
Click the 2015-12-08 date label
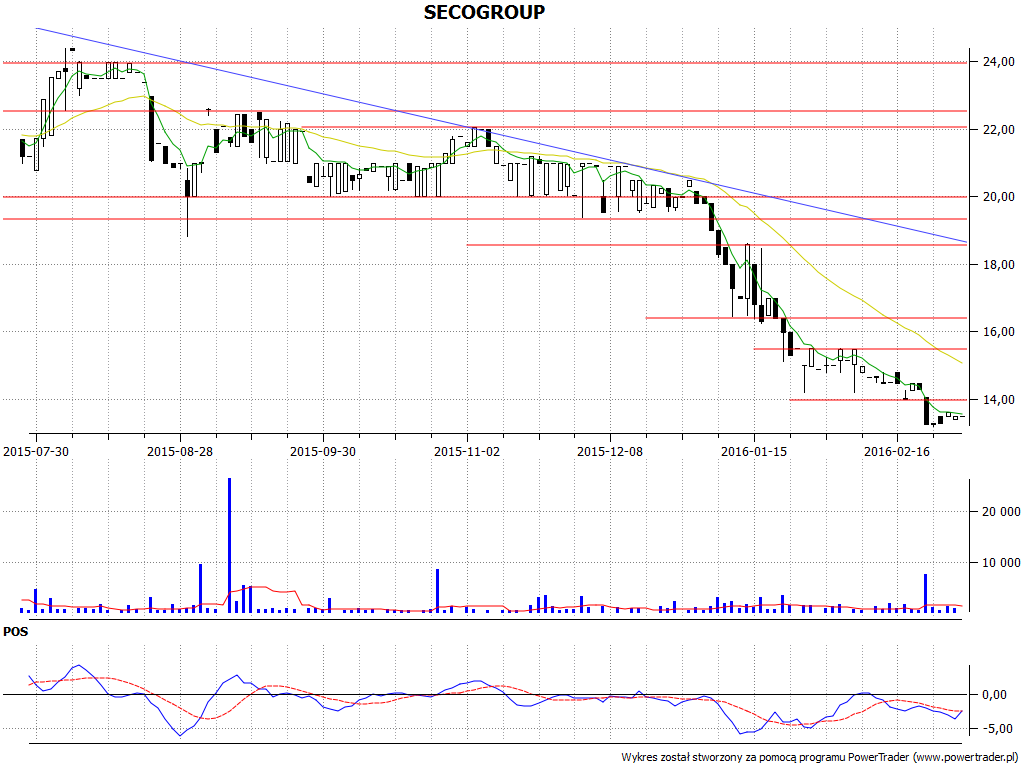[x=610, y=452]
